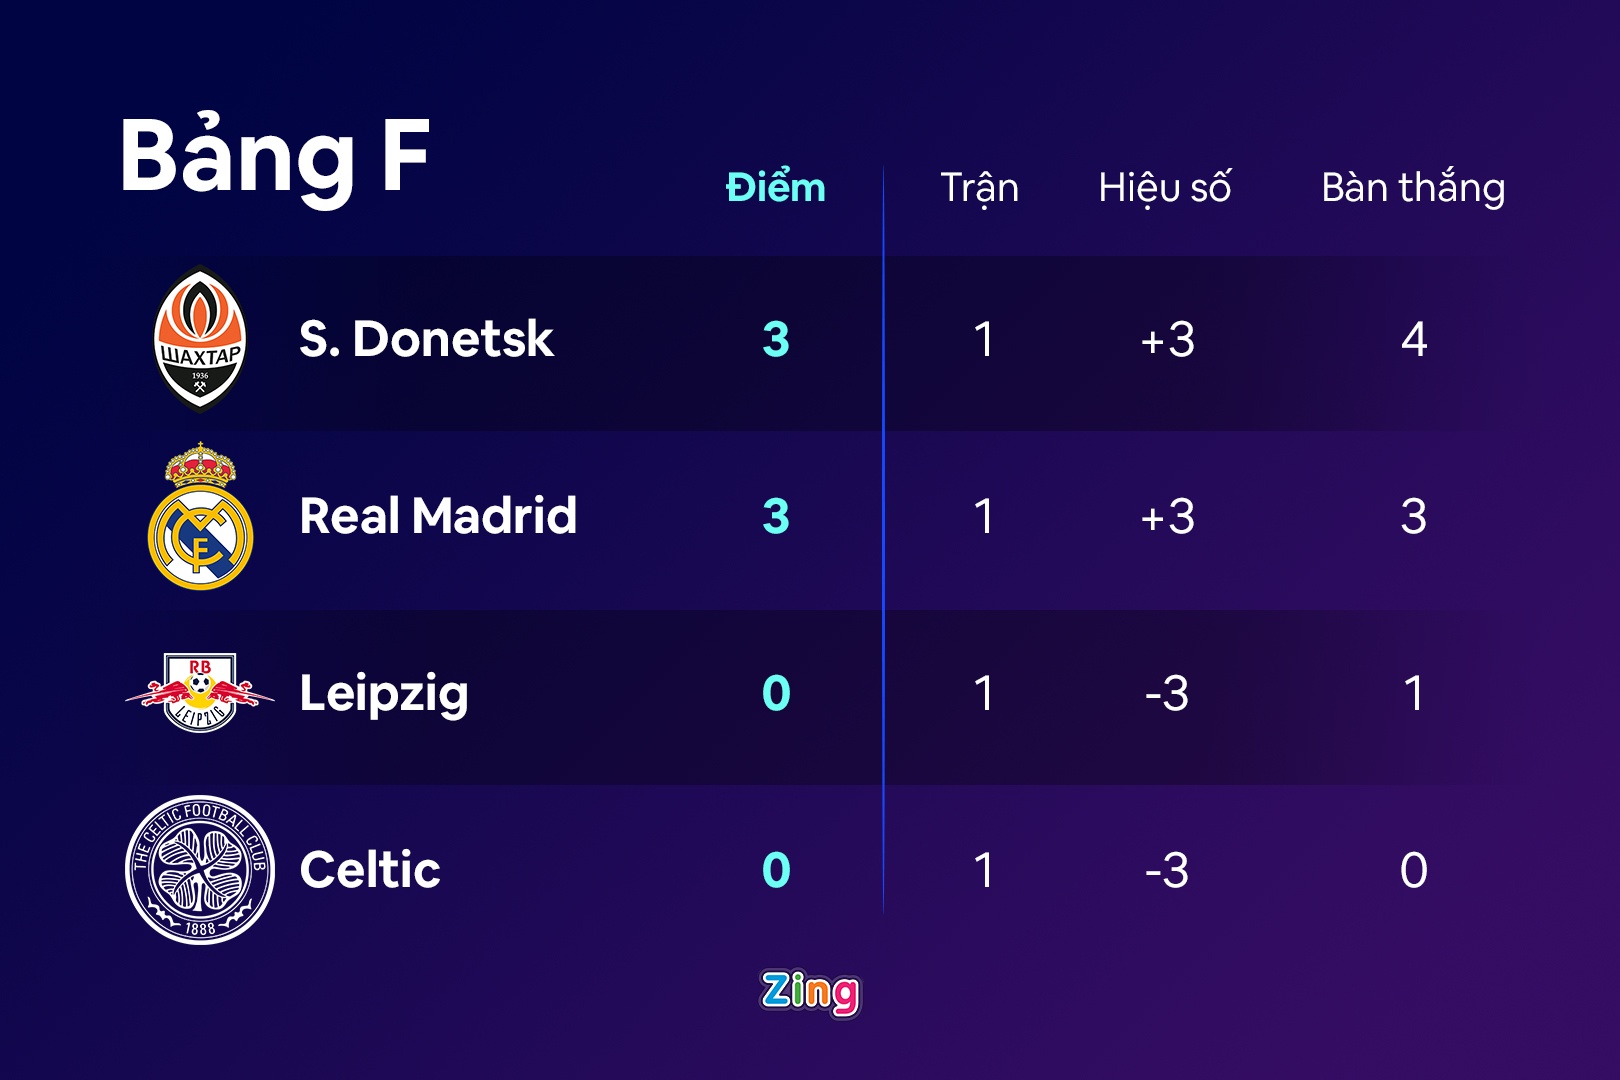
Task: Click the S. Donetsk team name
Action: 426,339
